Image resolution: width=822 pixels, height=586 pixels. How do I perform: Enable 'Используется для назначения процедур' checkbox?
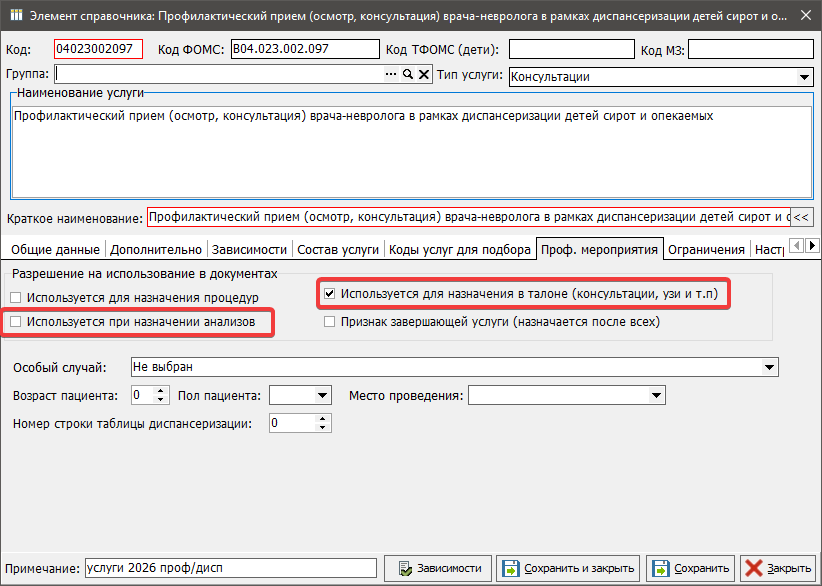coord(16,298)
